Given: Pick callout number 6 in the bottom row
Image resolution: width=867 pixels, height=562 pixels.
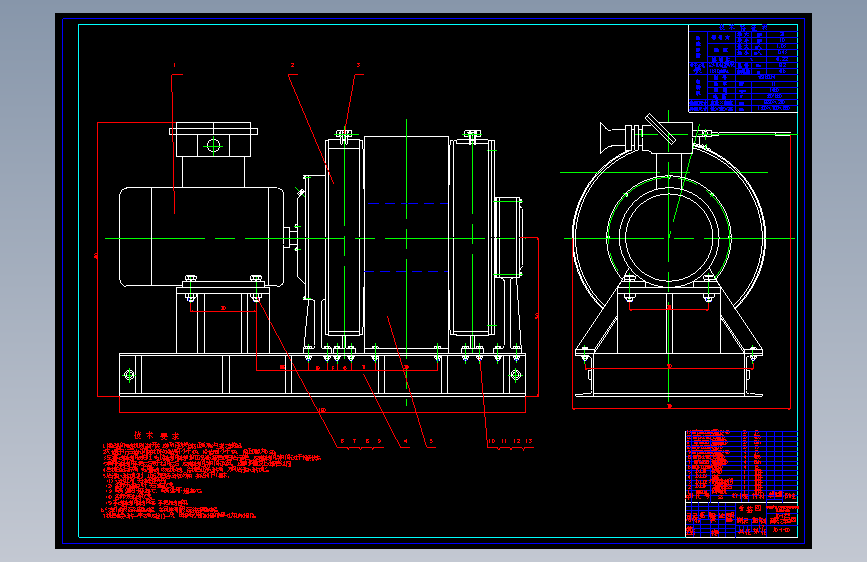Looking at the screenshot, I should click(x=342, y=441).
